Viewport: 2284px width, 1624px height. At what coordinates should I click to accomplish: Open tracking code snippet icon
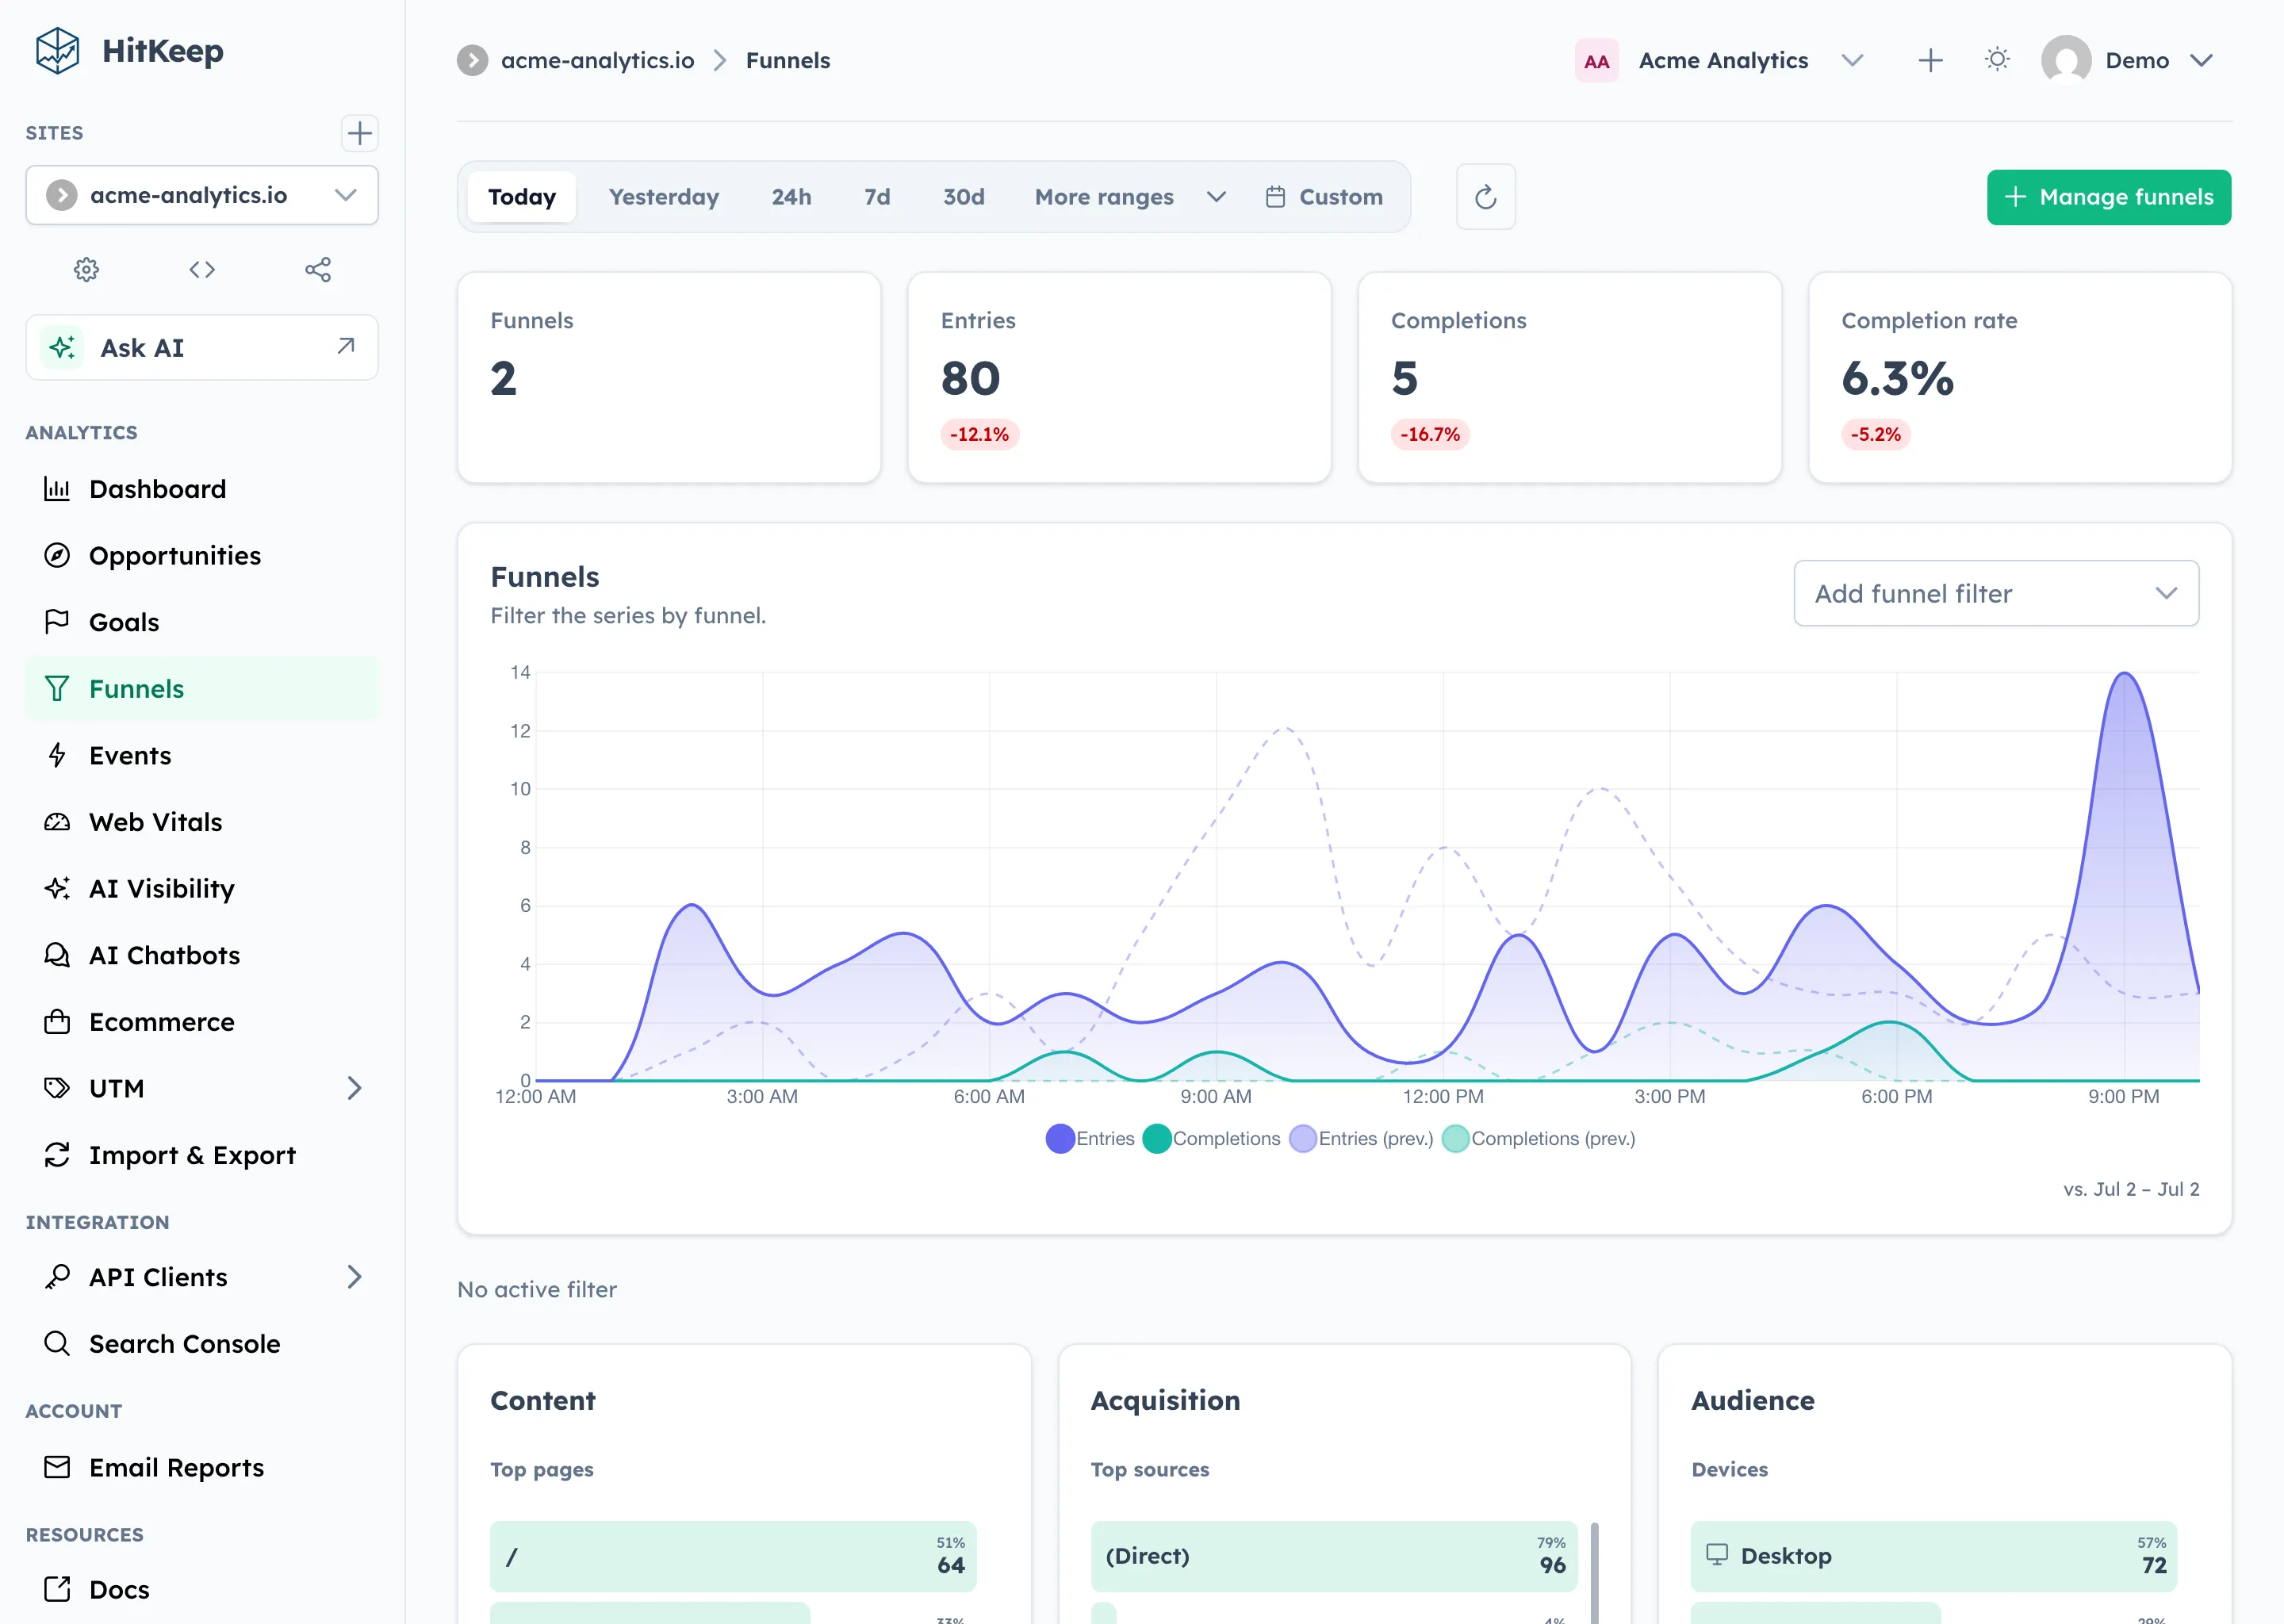(202, 269)
